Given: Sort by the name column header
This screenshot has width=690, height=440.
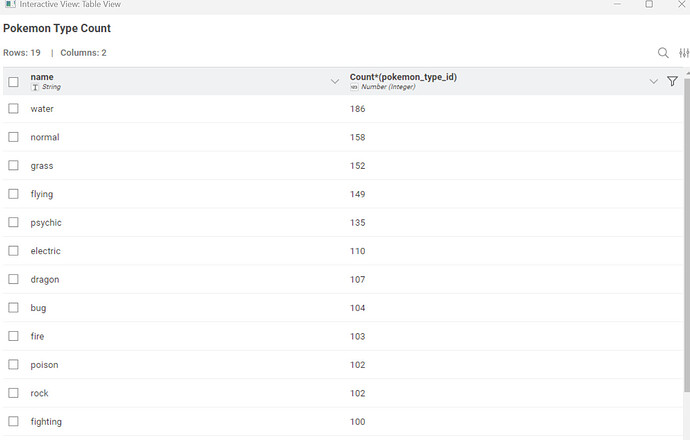Looking at the screenshot, I should coord(43,77).
